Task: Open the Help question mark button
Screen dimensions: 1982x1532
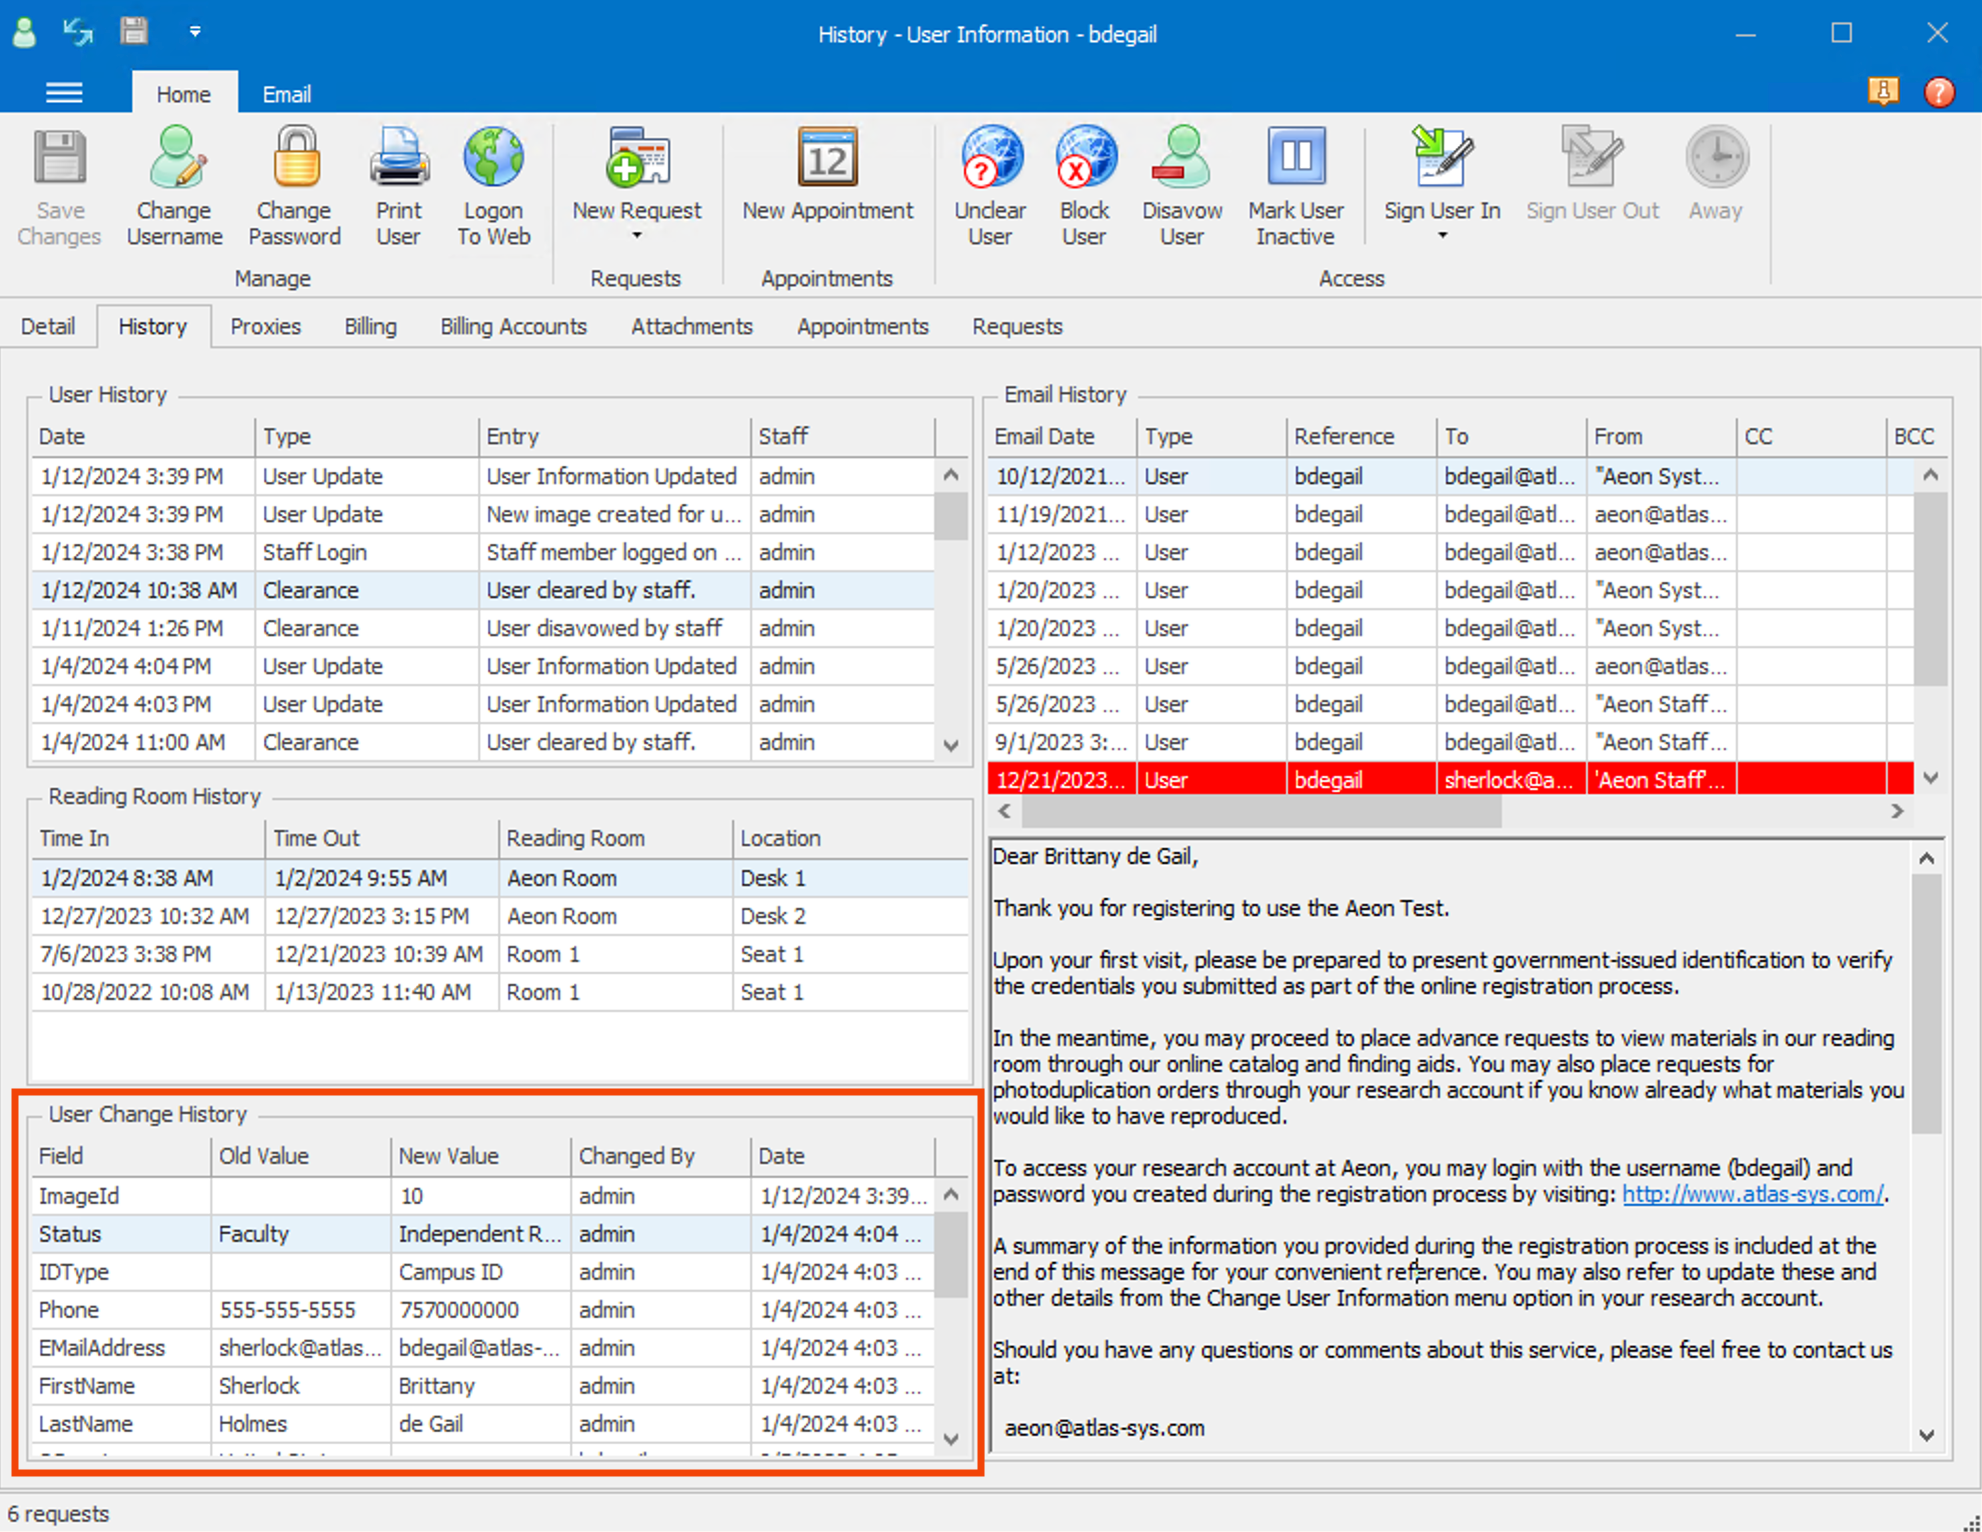Action: [x=1939, y=91]
